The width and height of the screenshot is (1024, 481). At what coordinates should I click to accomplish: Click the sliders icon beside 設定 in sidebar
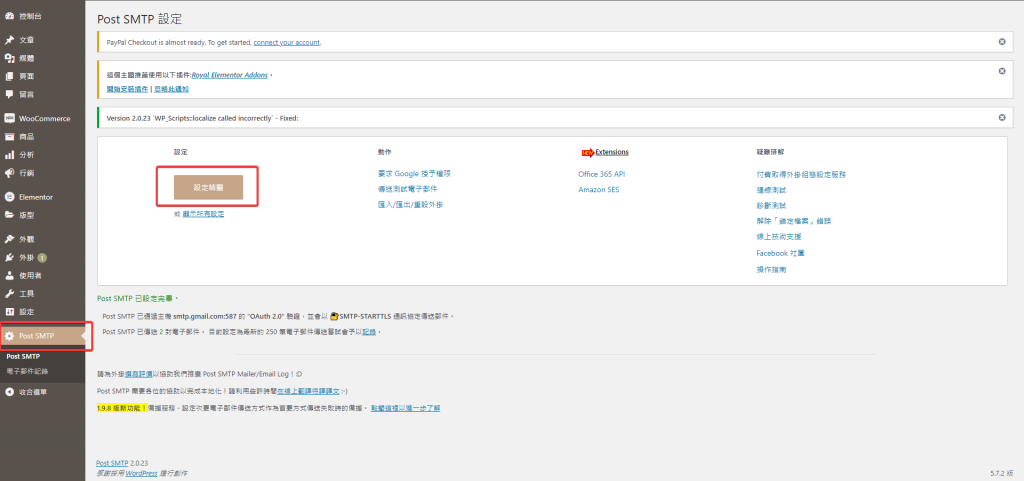[10, 311]
